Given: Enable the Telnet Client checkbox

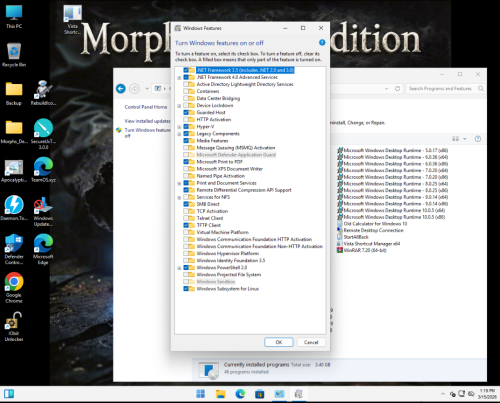Looking at the screenshot, I should click(x=186, y=218).
